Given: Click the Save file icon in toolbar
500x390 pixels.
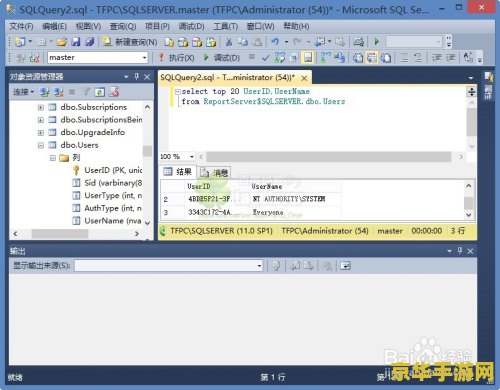Looking at the screenshot, I should click(x=76, y=42).
